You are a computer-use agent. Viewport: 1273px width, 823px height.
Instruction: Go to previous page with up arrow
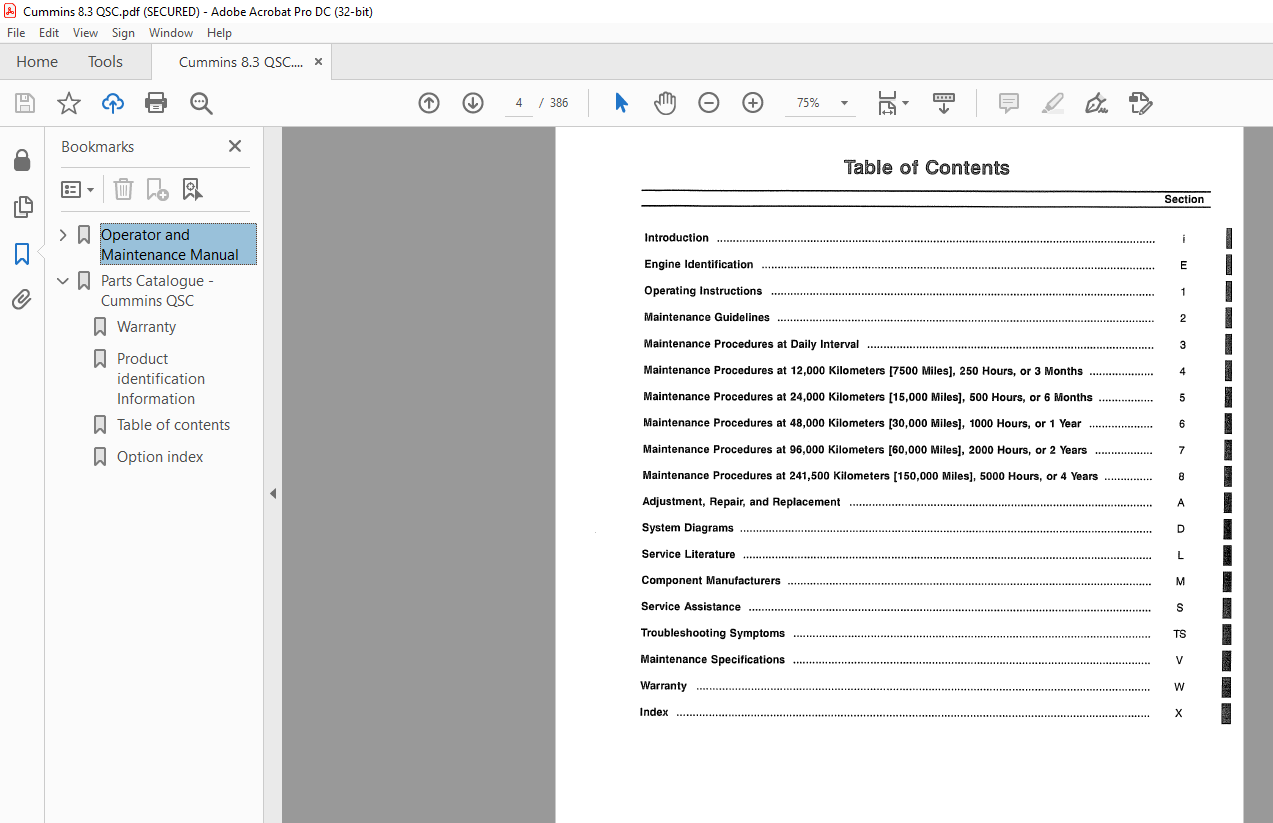pos(429,103)
